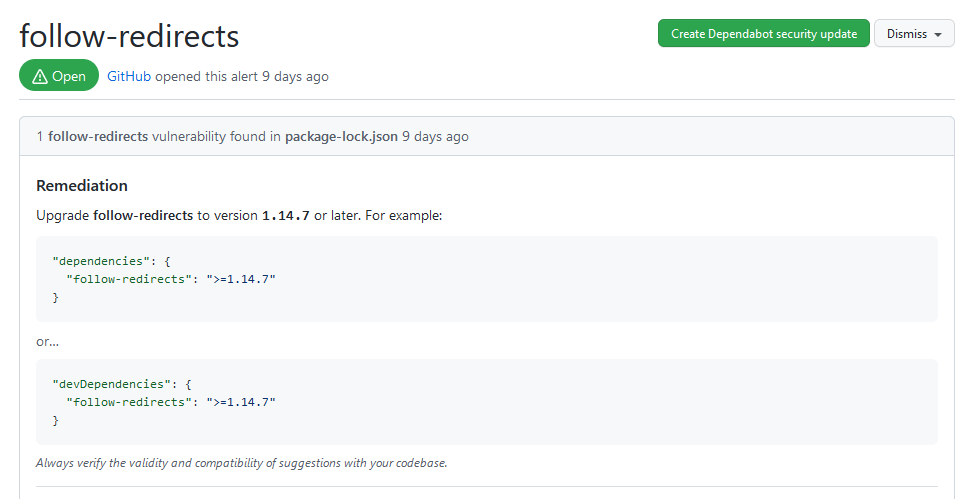
Task: Click bold follow-redirects in vulnerability header
Action: 98,136
